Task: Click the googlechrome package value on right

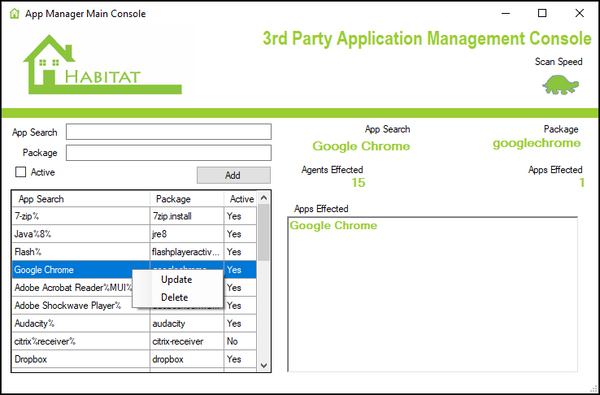Action: (x=536, y=144)
